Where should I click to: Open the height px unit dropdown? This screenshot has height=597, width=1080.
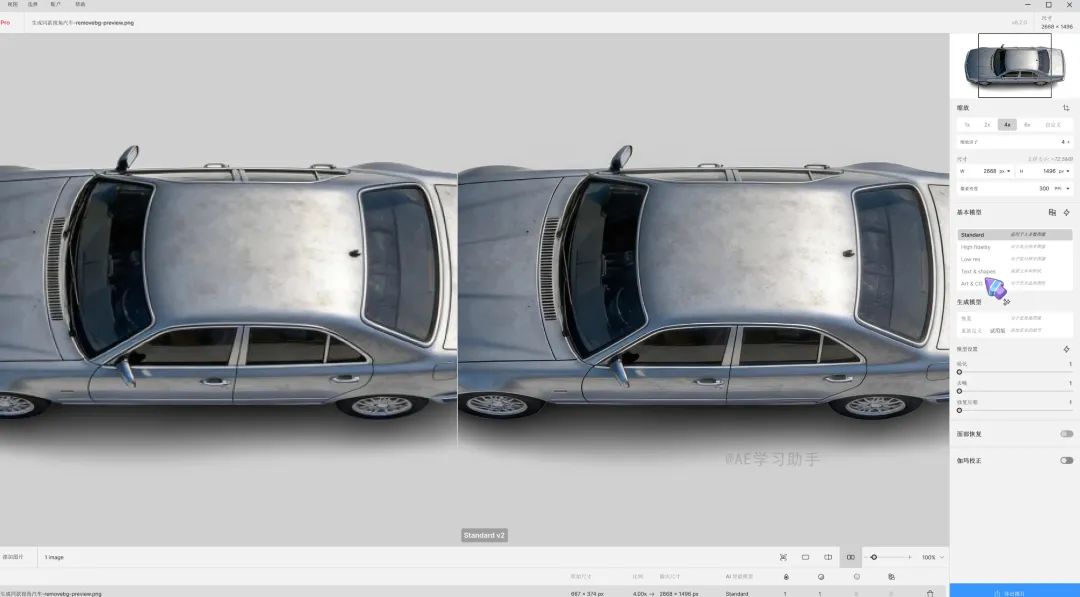pyautogui.click(x=1064, y=171)
